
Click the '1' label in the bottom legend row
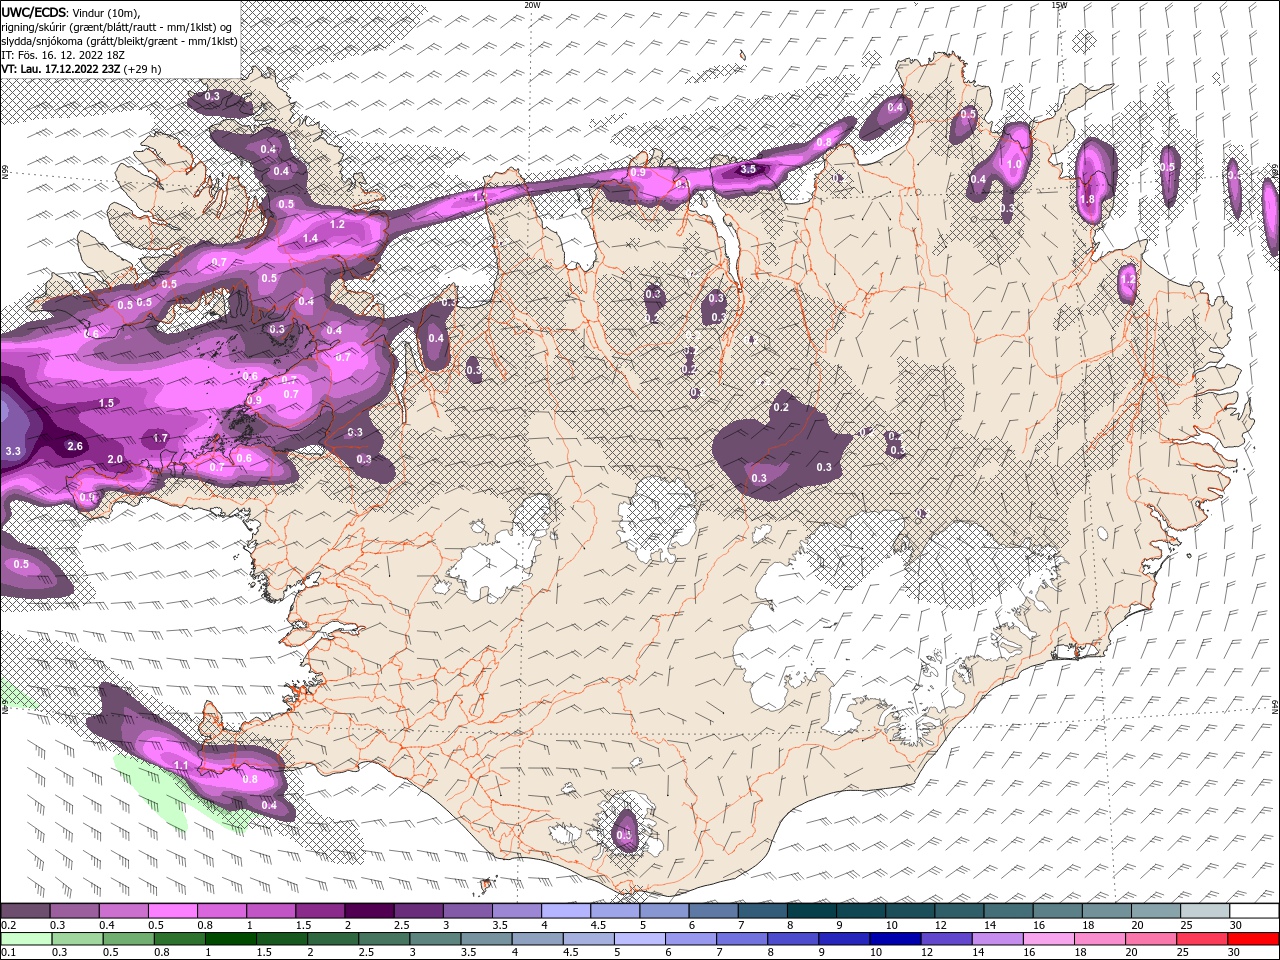(x=208, y=953)
